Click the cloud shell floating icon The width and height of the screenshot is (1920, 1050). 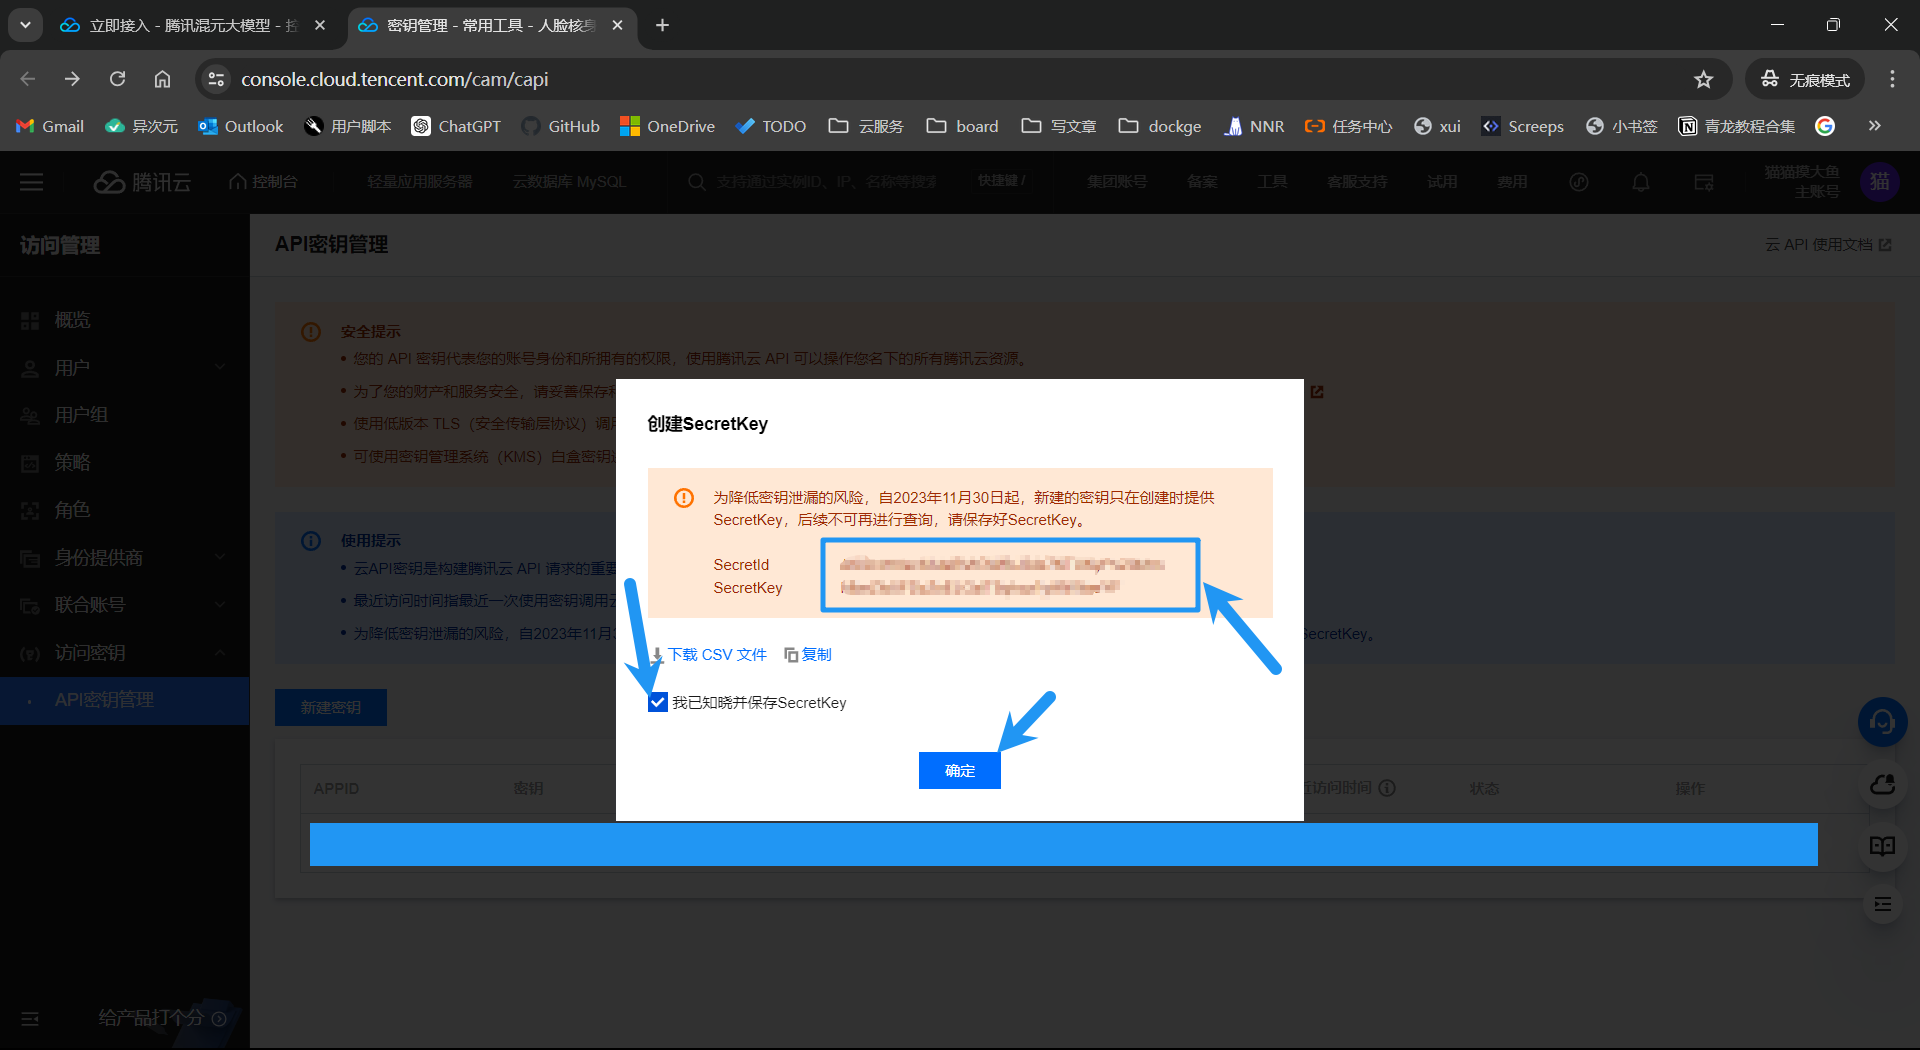pyautogui.click(x=1882, y=785)
